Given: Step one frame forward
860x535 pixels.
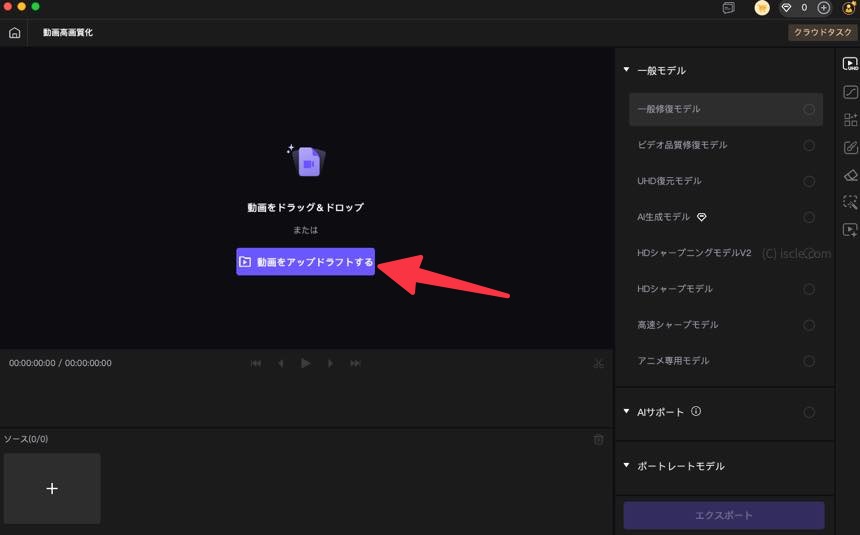Looking at the screenshot, I should (x=330, y=363).
